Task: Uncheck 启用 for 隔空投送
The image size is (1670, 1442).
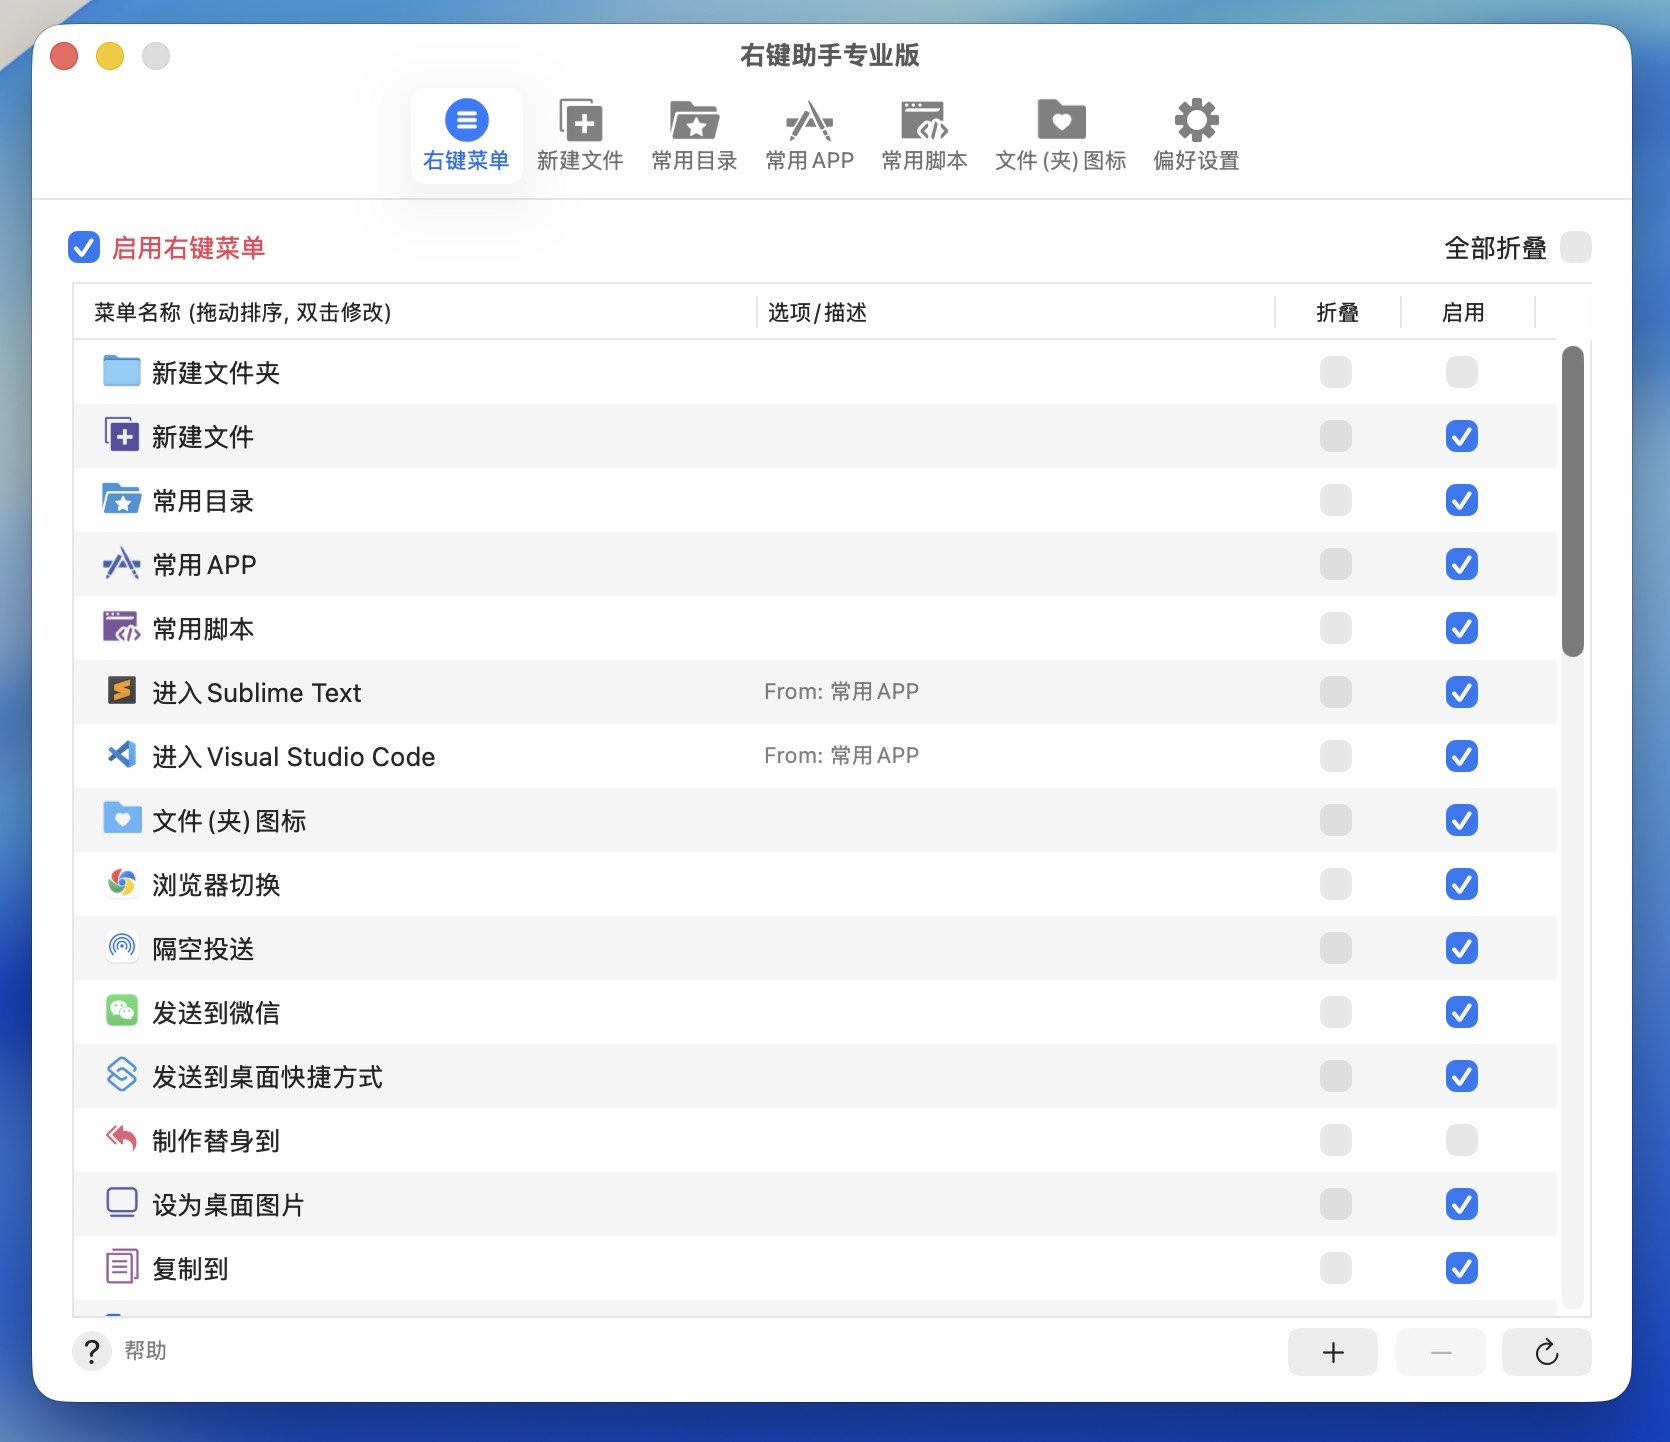Action: click(1461, 948)
